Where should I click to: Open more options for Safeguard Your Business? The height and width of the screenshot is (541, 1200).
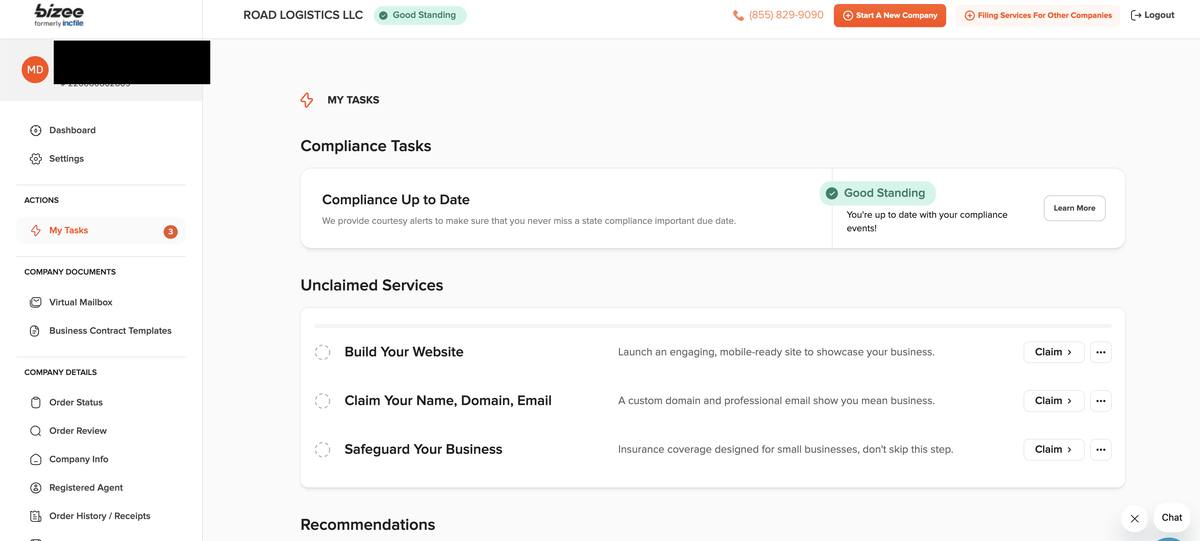coord(1100,450)
